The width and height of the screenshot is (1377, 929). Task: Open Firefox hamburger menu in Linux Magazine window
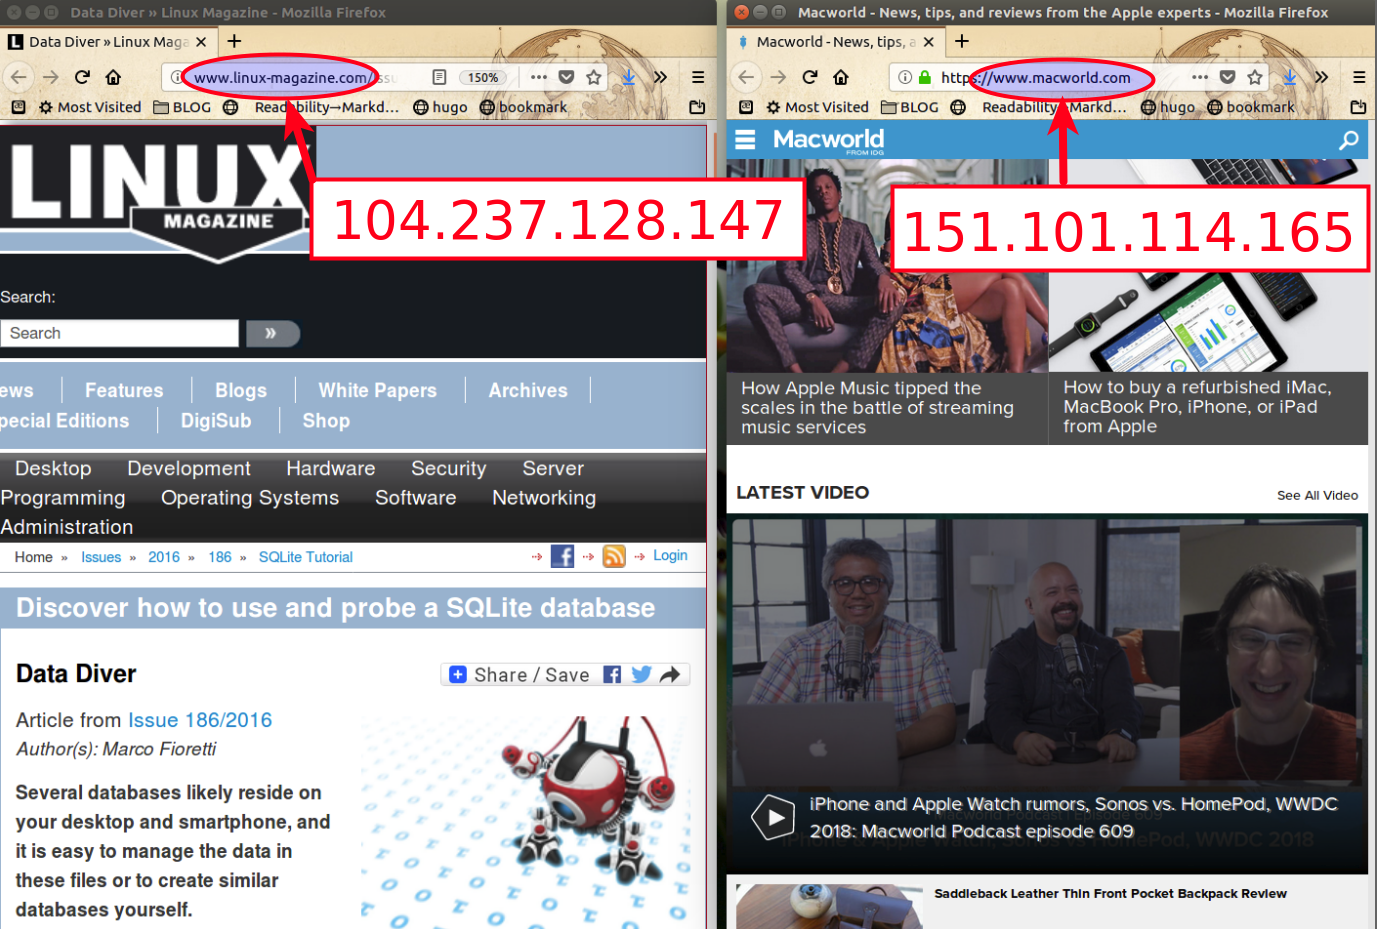pos(698,77)
